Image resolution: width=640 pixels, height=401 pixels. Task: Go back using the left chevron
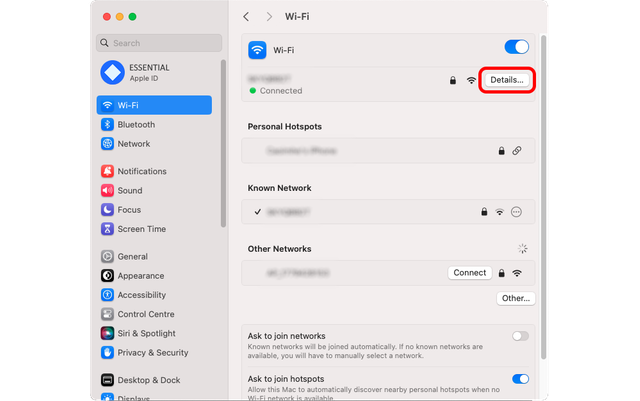coord(247,17)
